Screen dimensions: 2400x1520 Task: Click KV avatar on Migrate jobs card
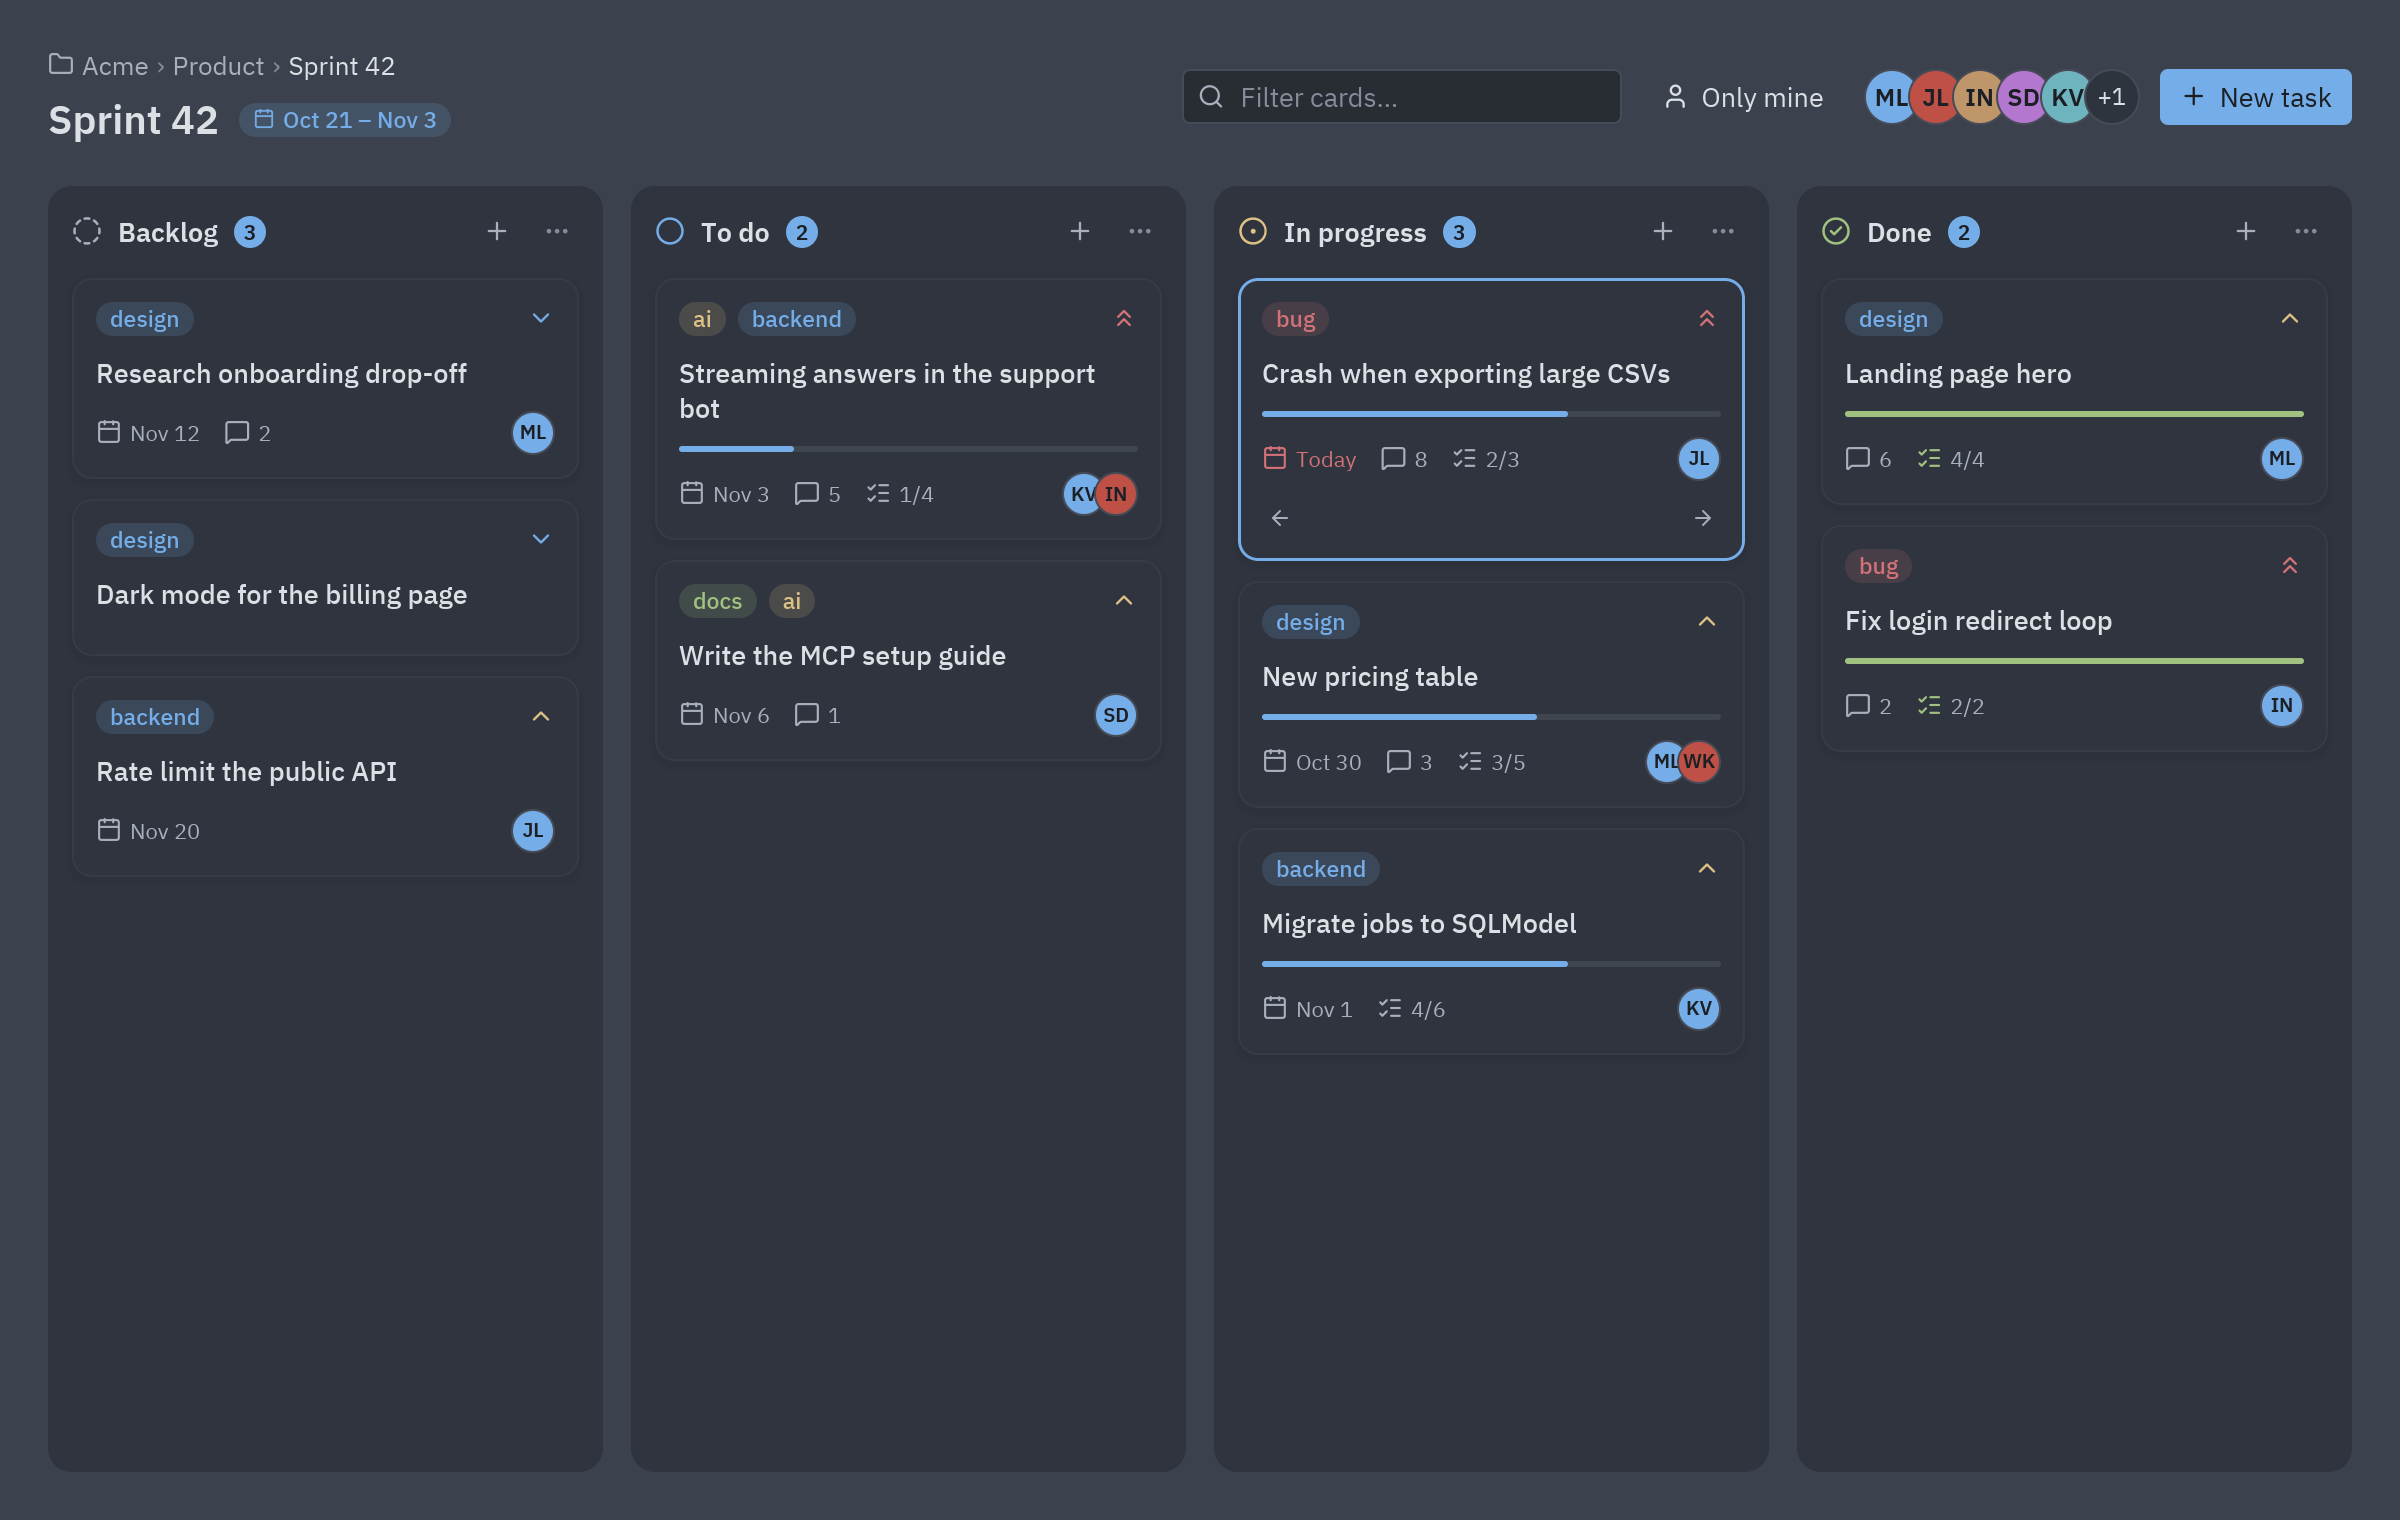tap(1699, 1009)
